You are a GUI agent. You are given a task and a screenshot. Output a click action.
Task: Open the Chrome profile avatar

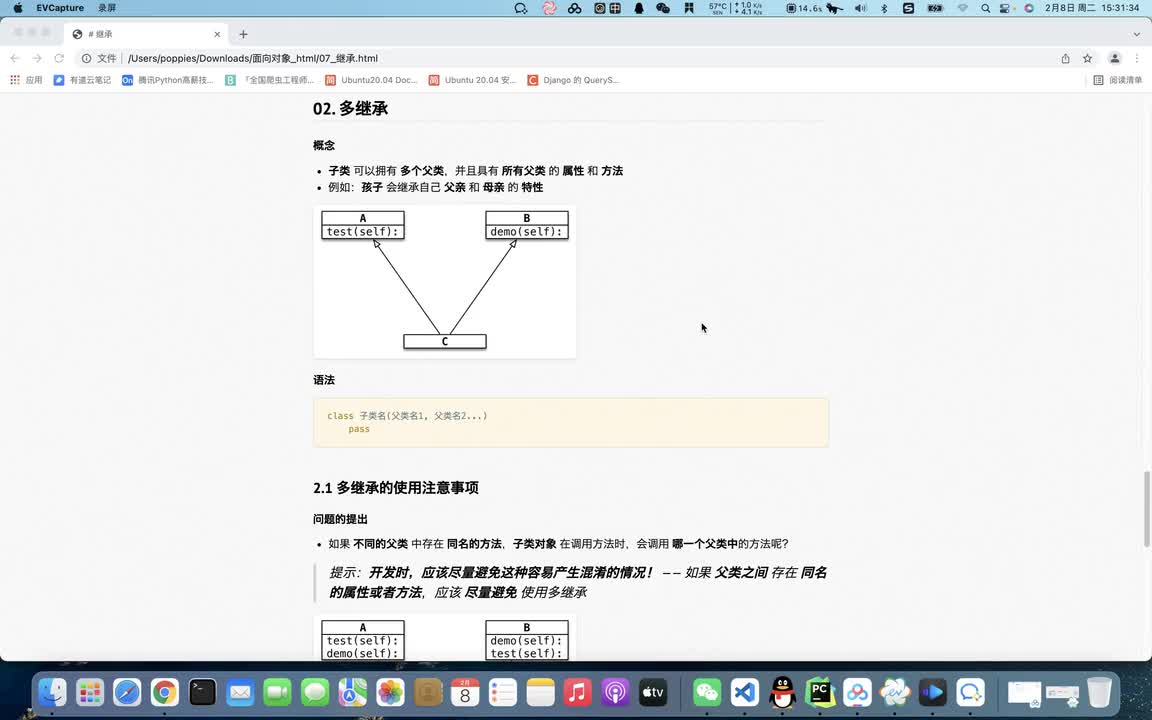pos(1115,58)
